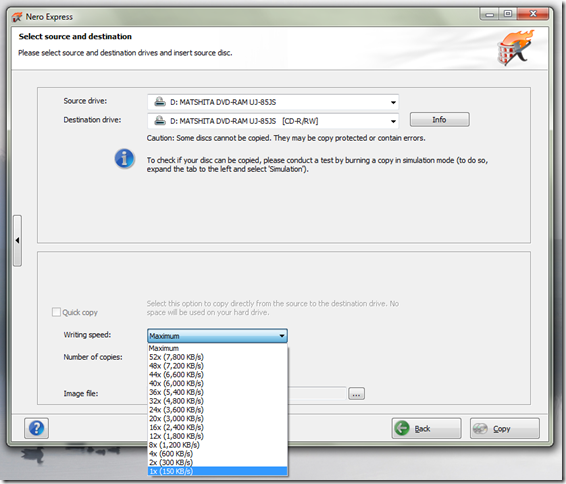Pick 12x (1,800 KB/s) speed
566x484 pixels.
click(217, 436)
